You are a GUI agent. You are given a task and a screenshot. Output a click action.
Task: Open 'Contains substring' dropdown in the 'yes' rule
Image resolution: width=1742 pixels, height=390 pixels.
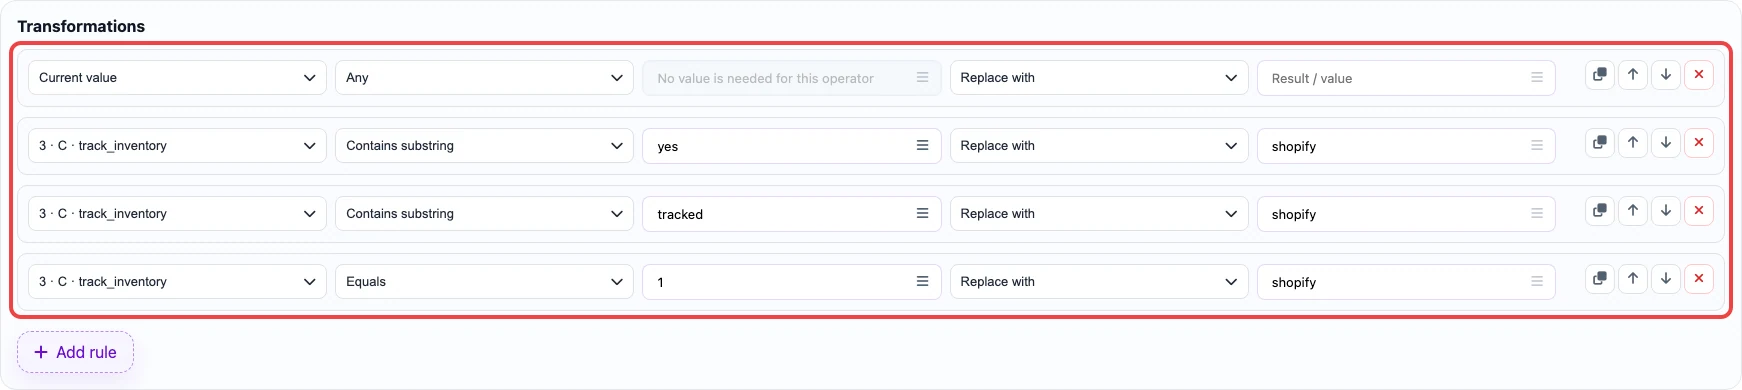point(484,146)
